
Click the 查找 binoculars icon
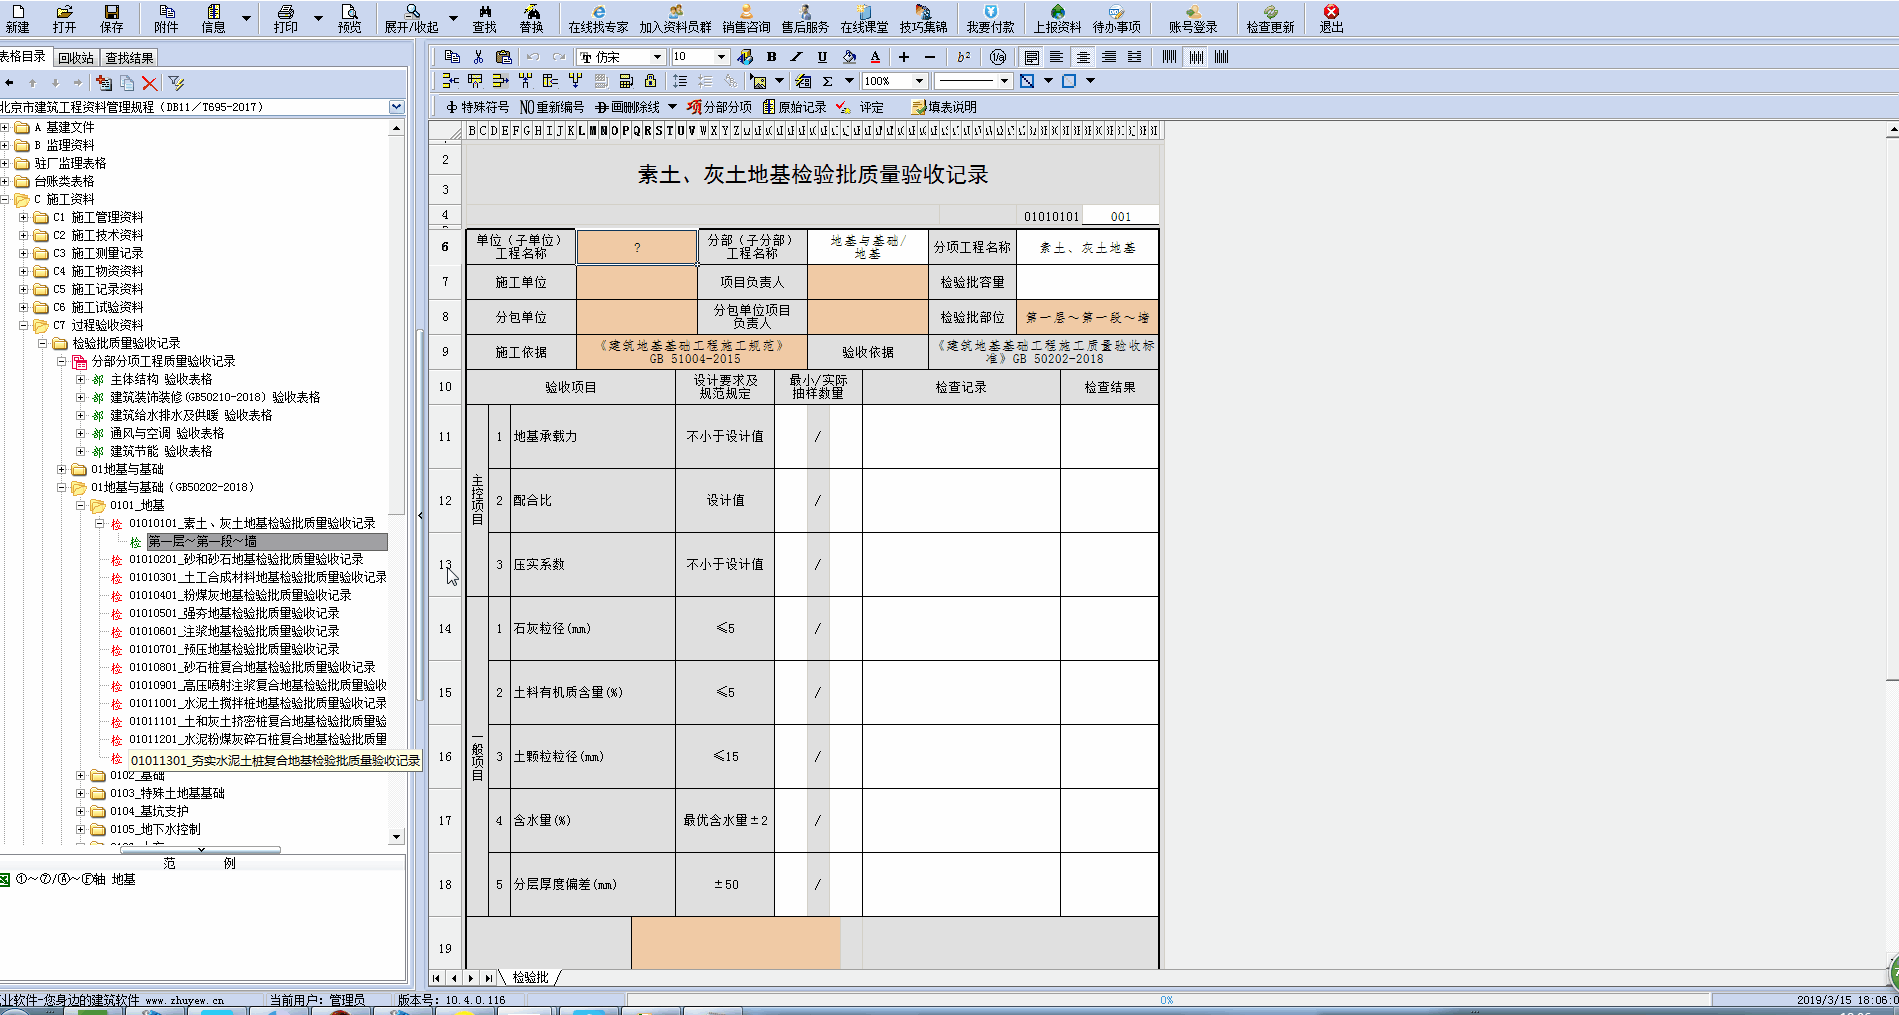(x=484, y=17)
